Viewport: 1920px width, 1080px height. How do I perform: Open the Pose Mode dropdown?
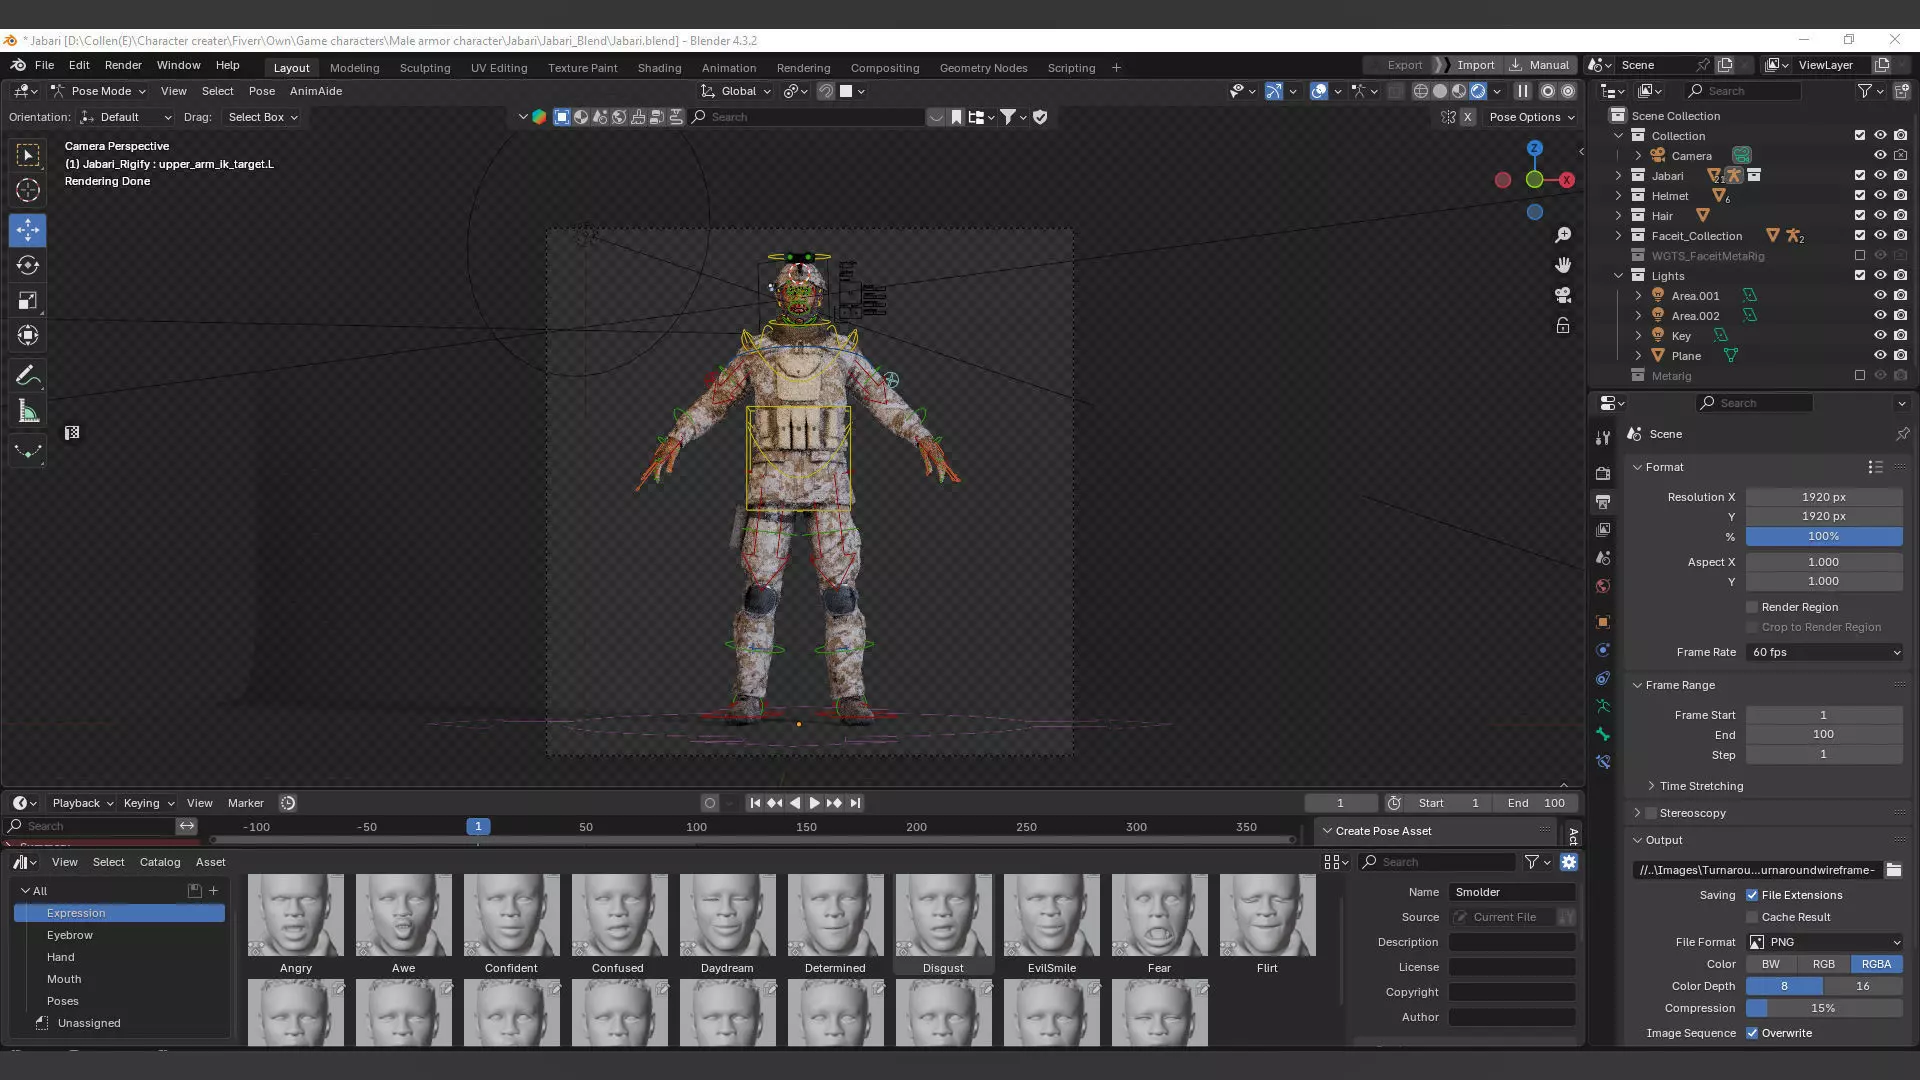click(100, 91)
